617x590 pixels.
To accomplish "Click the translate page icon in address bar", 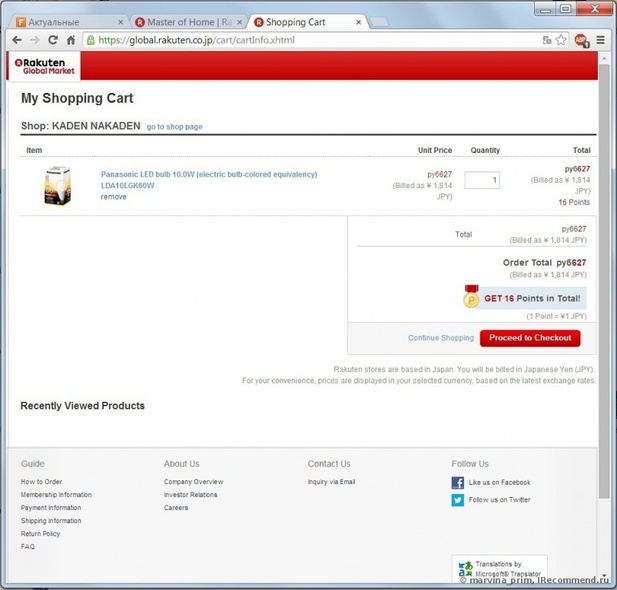I will pyautogui.click(x=547, y=40).
